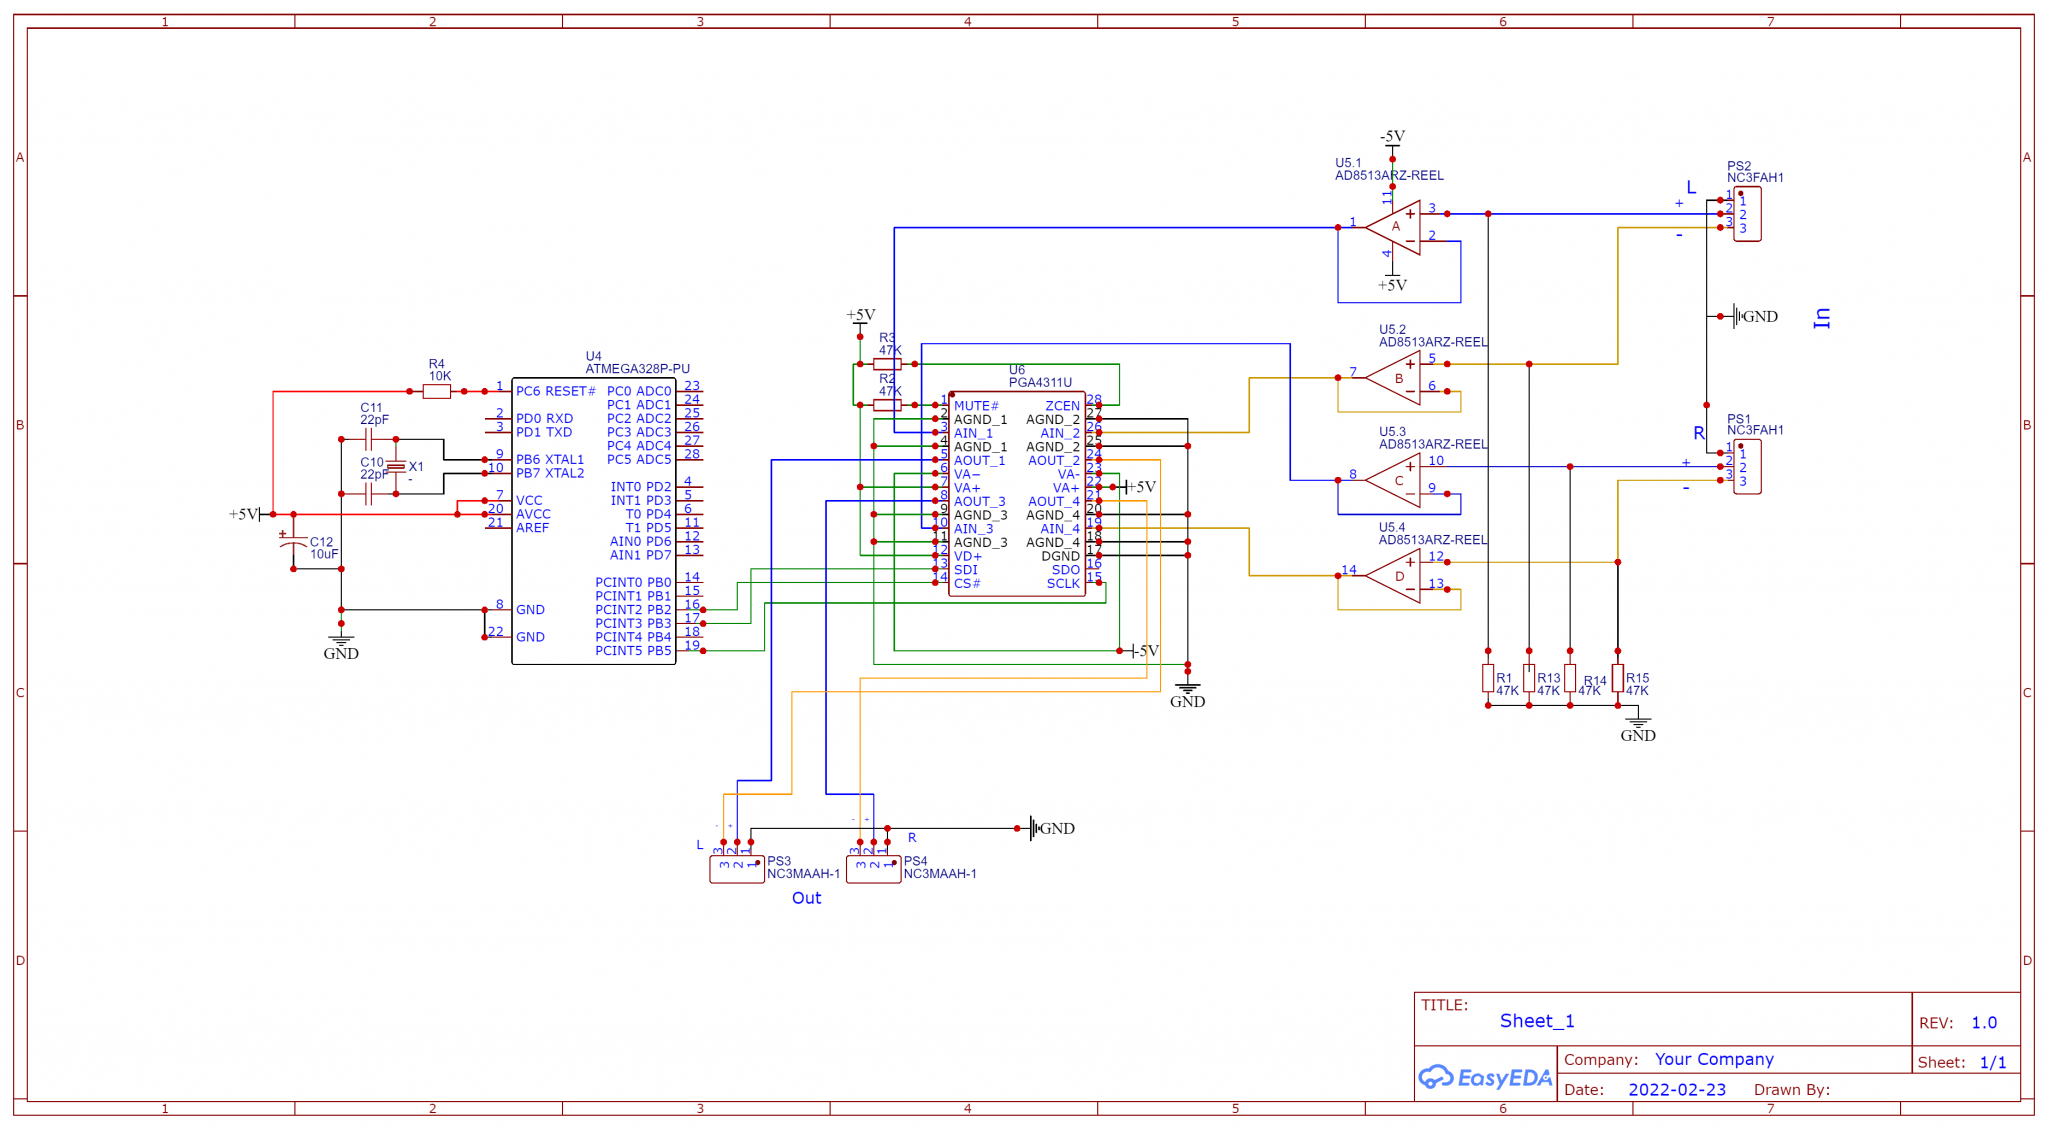Select the 'Out' annotation text
Image resolution: width=2048 pixels, height=1130 pixels.
[x=806, y=898]
